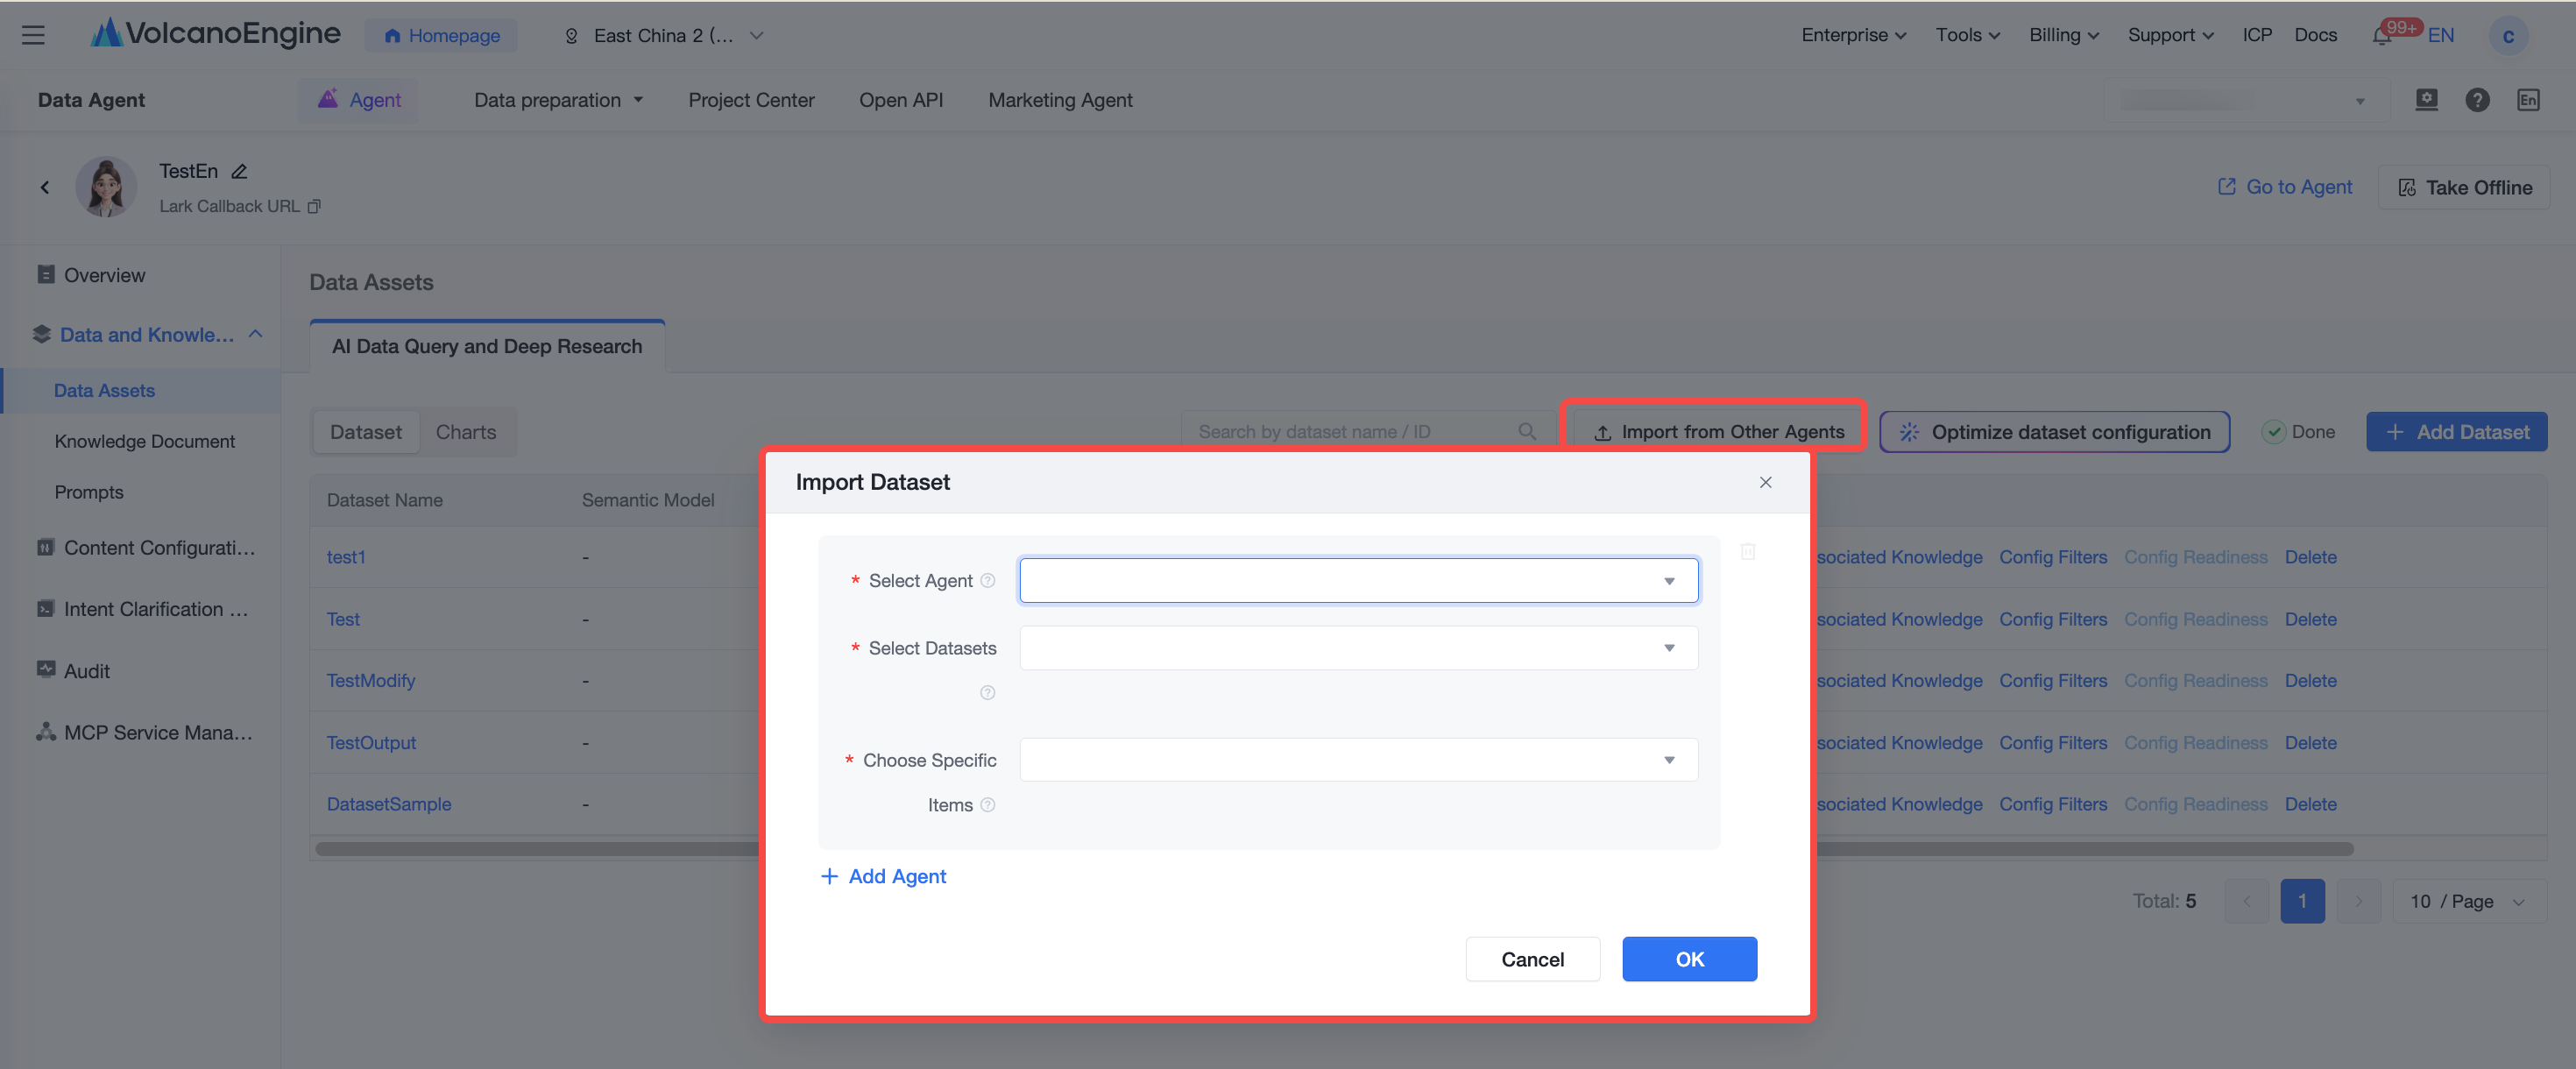Expand the East China 2 region selector
The height and width of the screenshot is (1069, 2576).
click(664, 36)
